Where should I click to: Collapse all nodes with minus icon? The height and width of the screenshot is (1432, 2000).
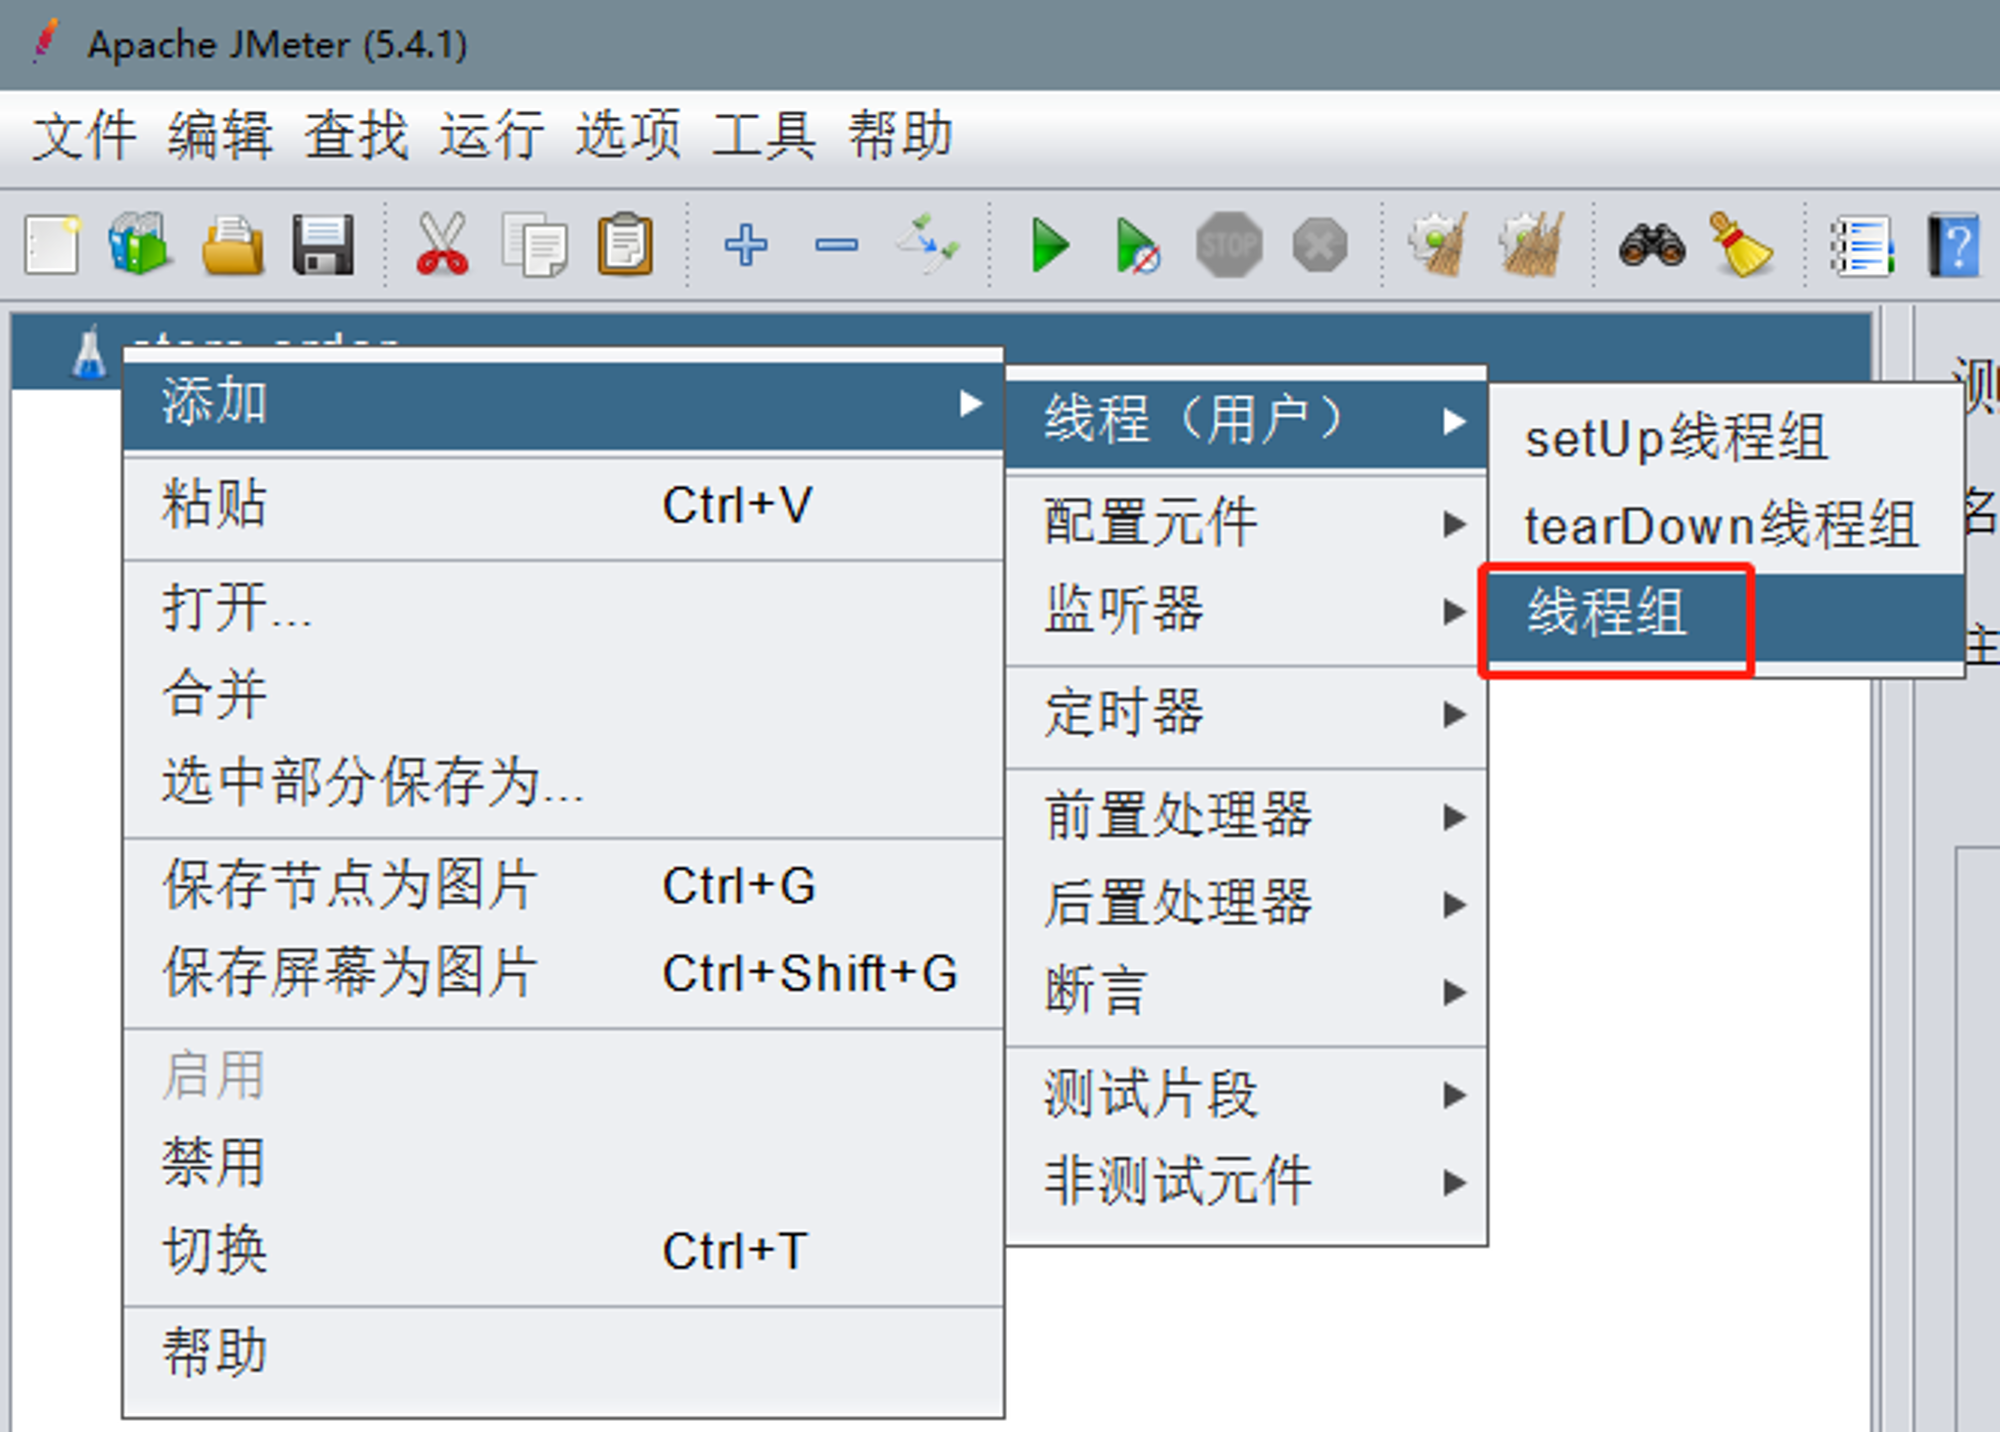click(x=836, y=245)
